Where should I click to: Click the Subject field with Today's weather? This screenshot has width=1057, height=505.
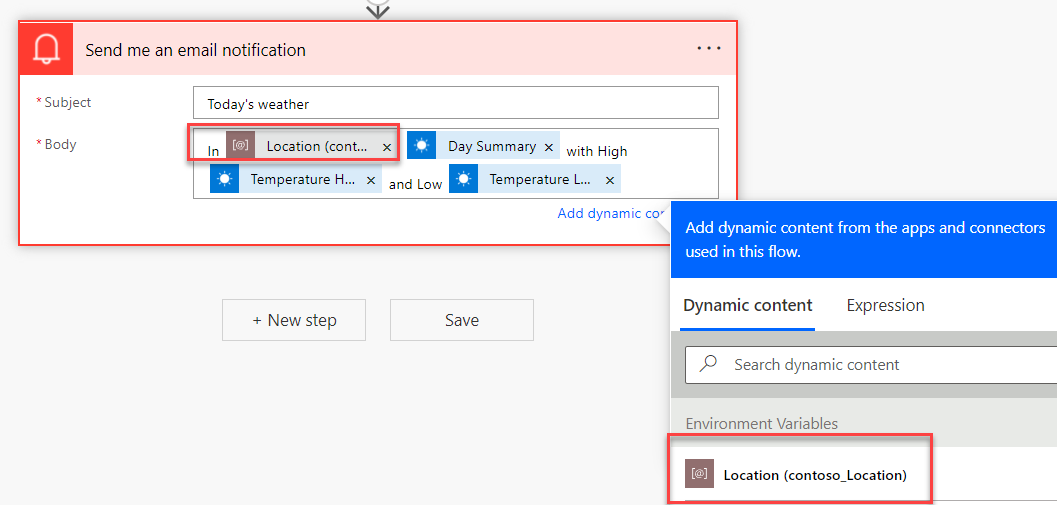tap(456, 103)
